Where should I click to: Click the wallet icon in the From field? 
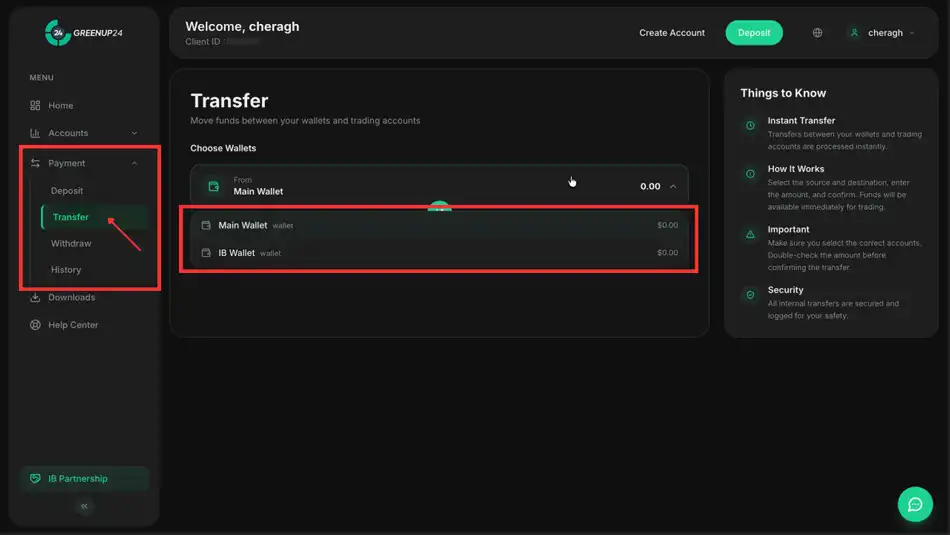(213, 186)
